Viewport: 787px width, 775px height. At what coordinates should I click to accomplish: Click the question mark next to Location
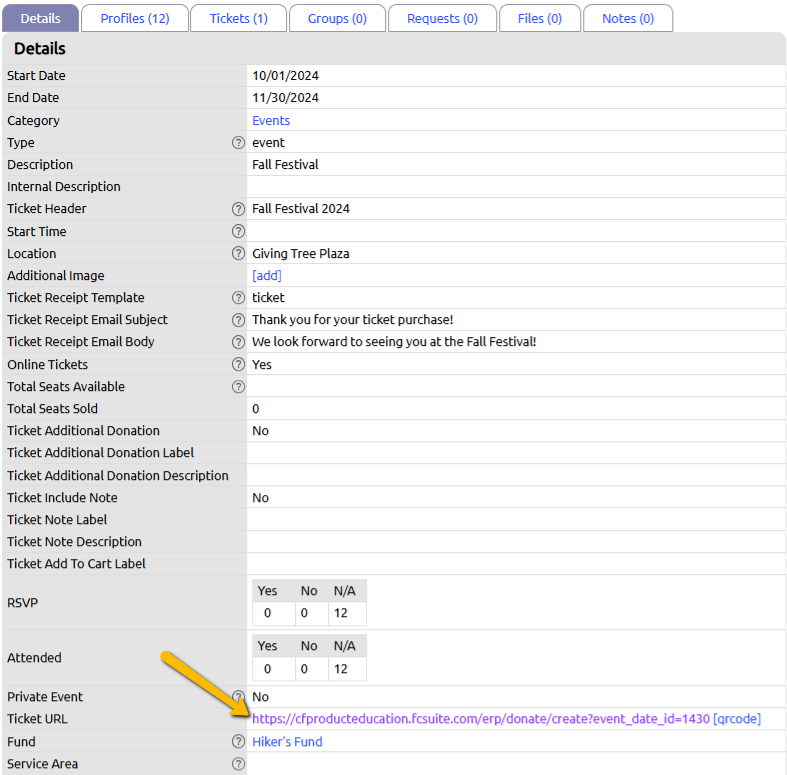238,253
